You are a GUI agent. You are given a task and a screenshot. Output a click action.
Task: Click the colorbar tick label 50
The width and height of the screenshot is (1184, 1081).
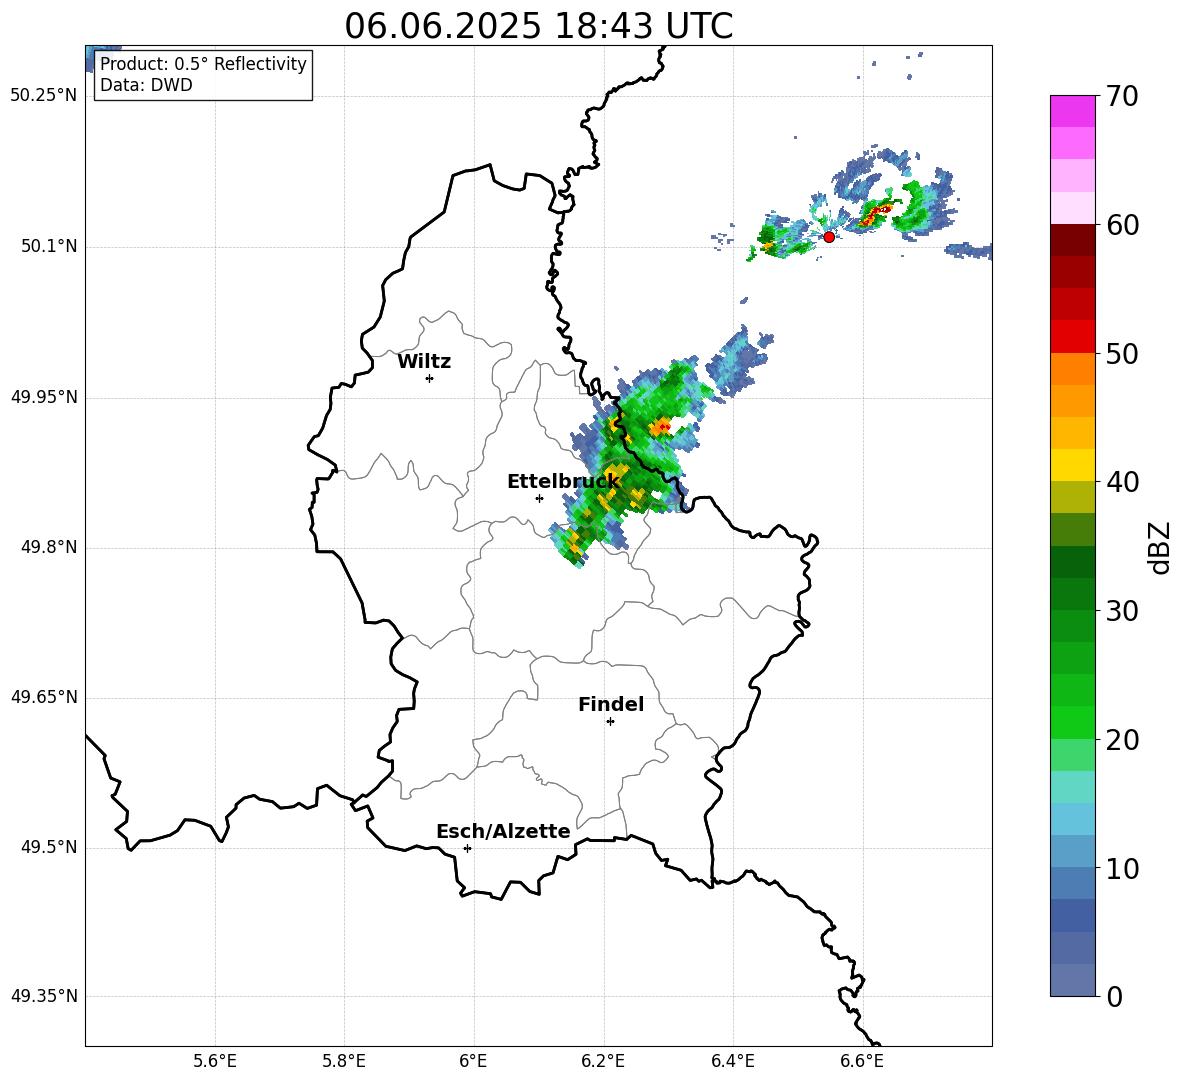click(x=1123, y=354)
